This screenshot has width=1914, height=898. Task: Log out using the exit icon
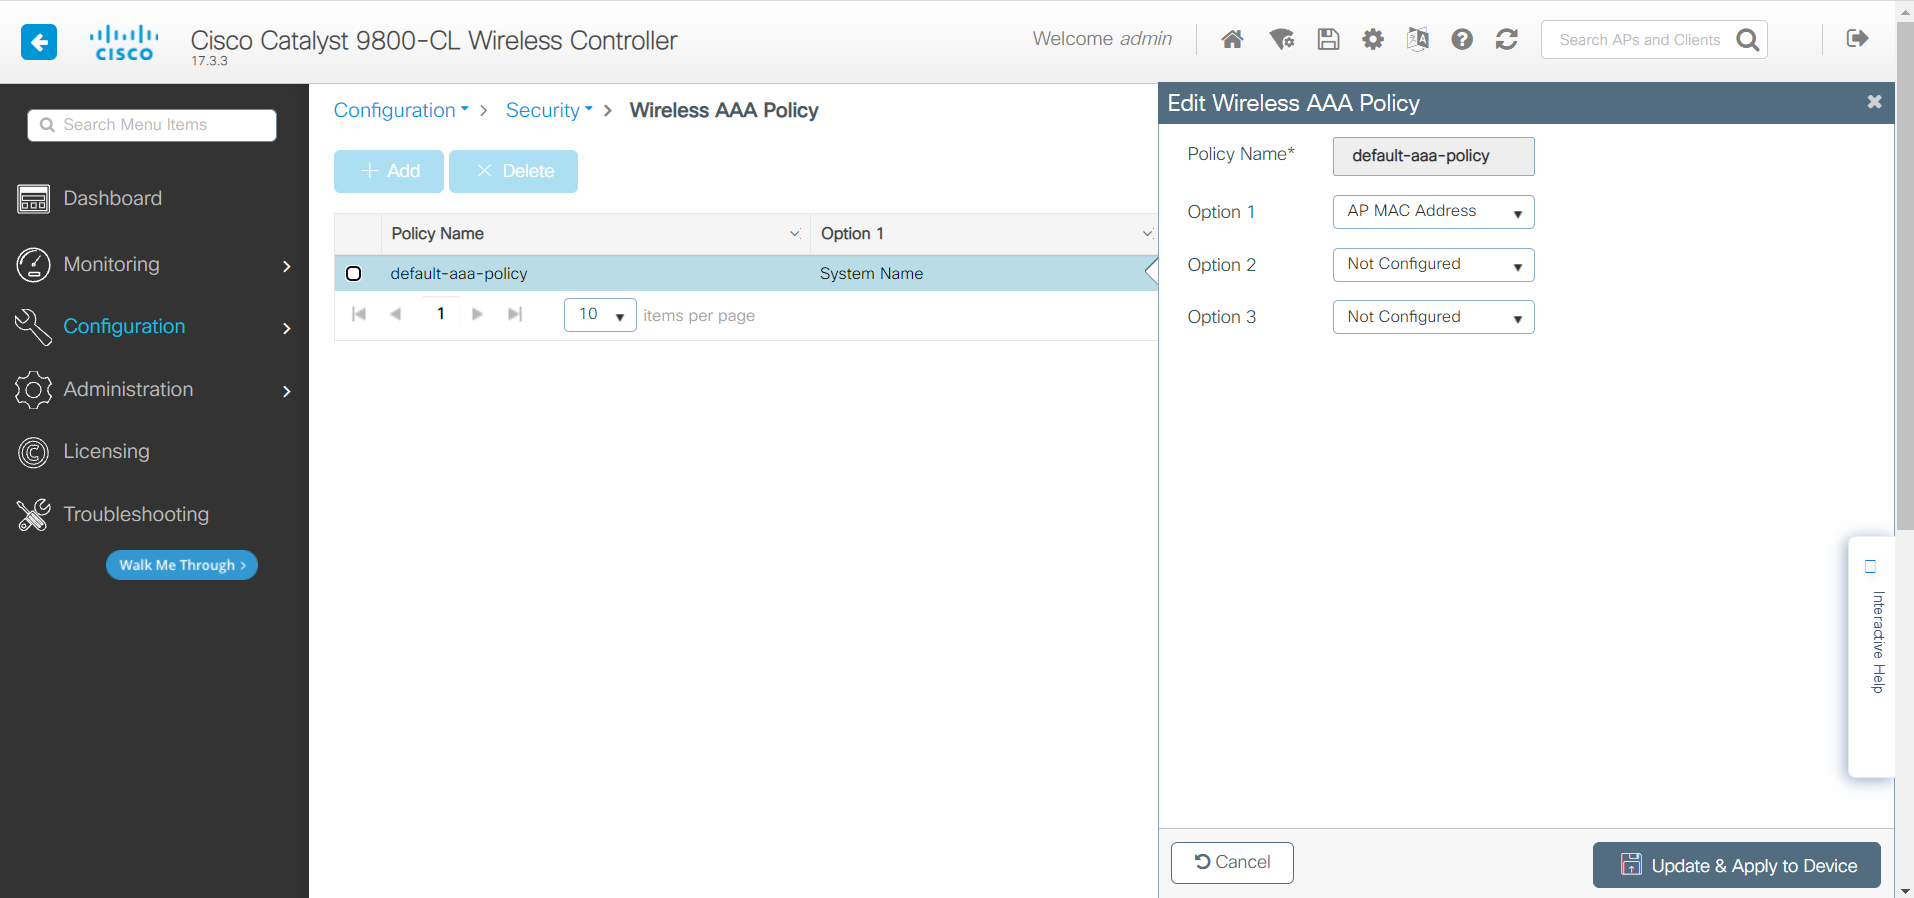pos(1857,38)
